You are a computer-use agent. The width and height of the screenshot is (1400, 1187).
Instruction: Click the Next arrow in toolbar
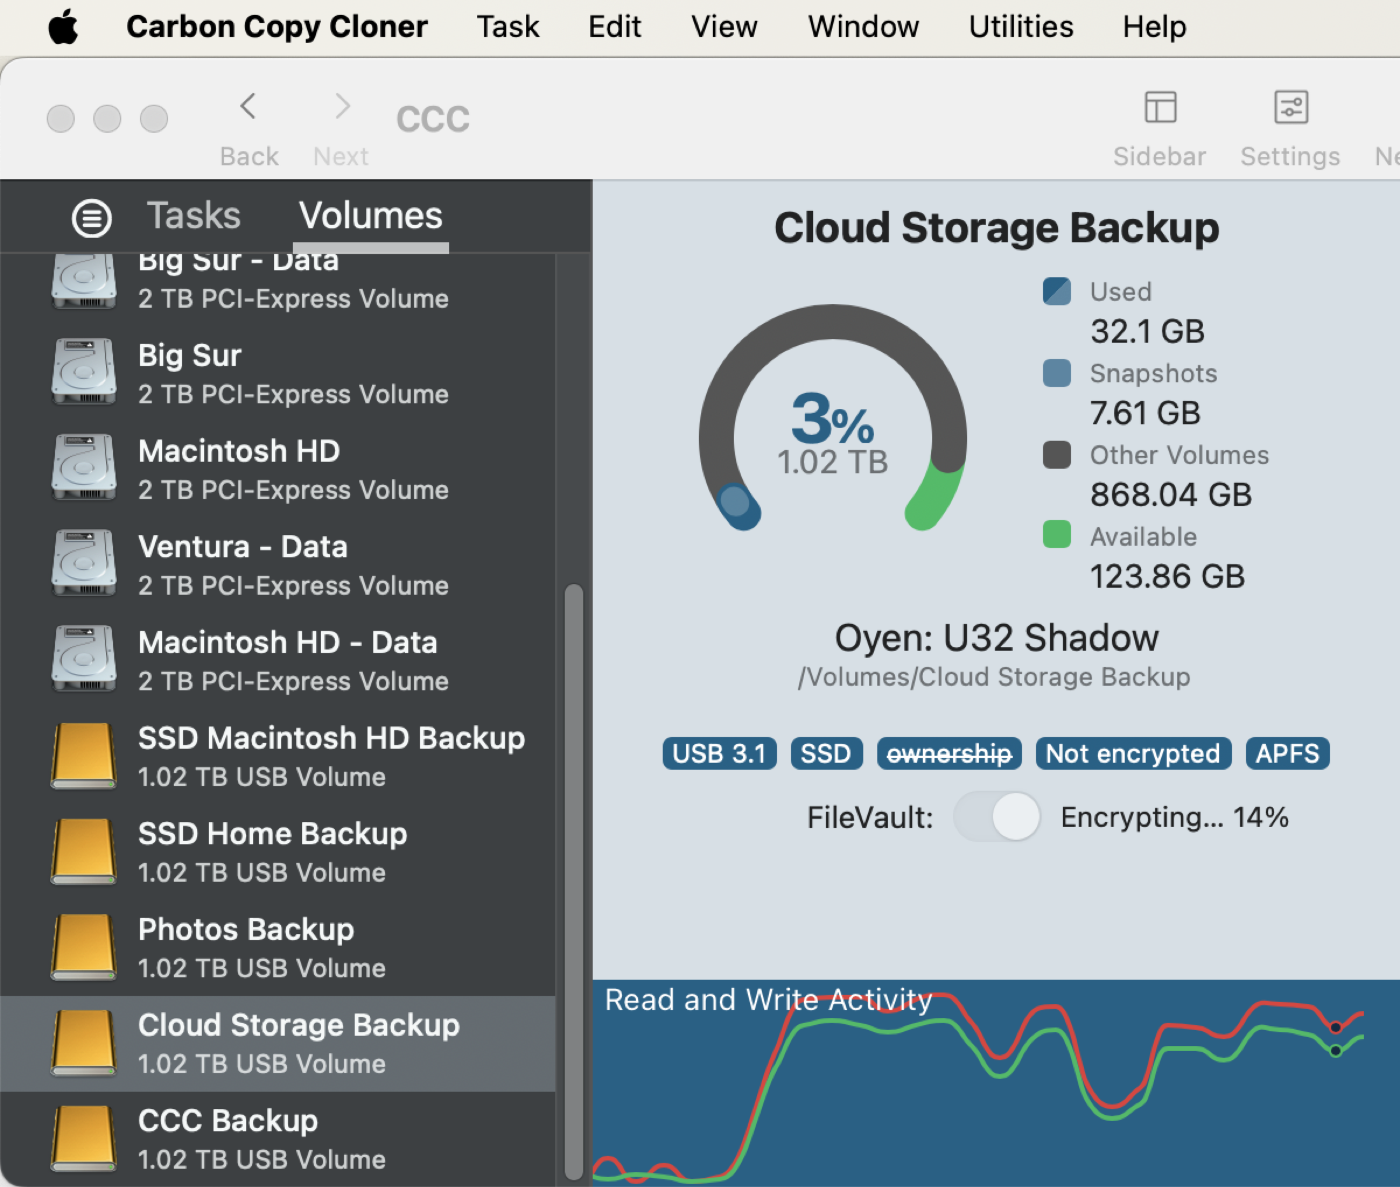tap(342, 106)
